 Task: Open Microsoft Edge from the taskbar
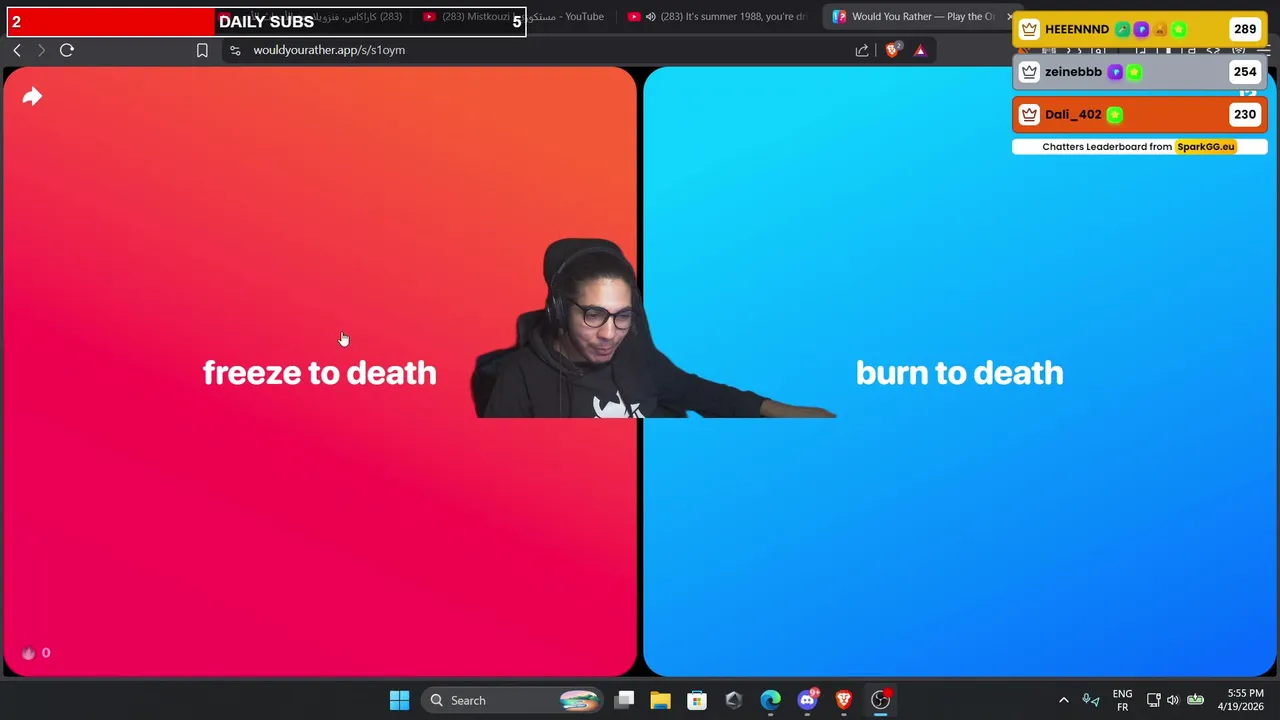click(x=770, y=700)
